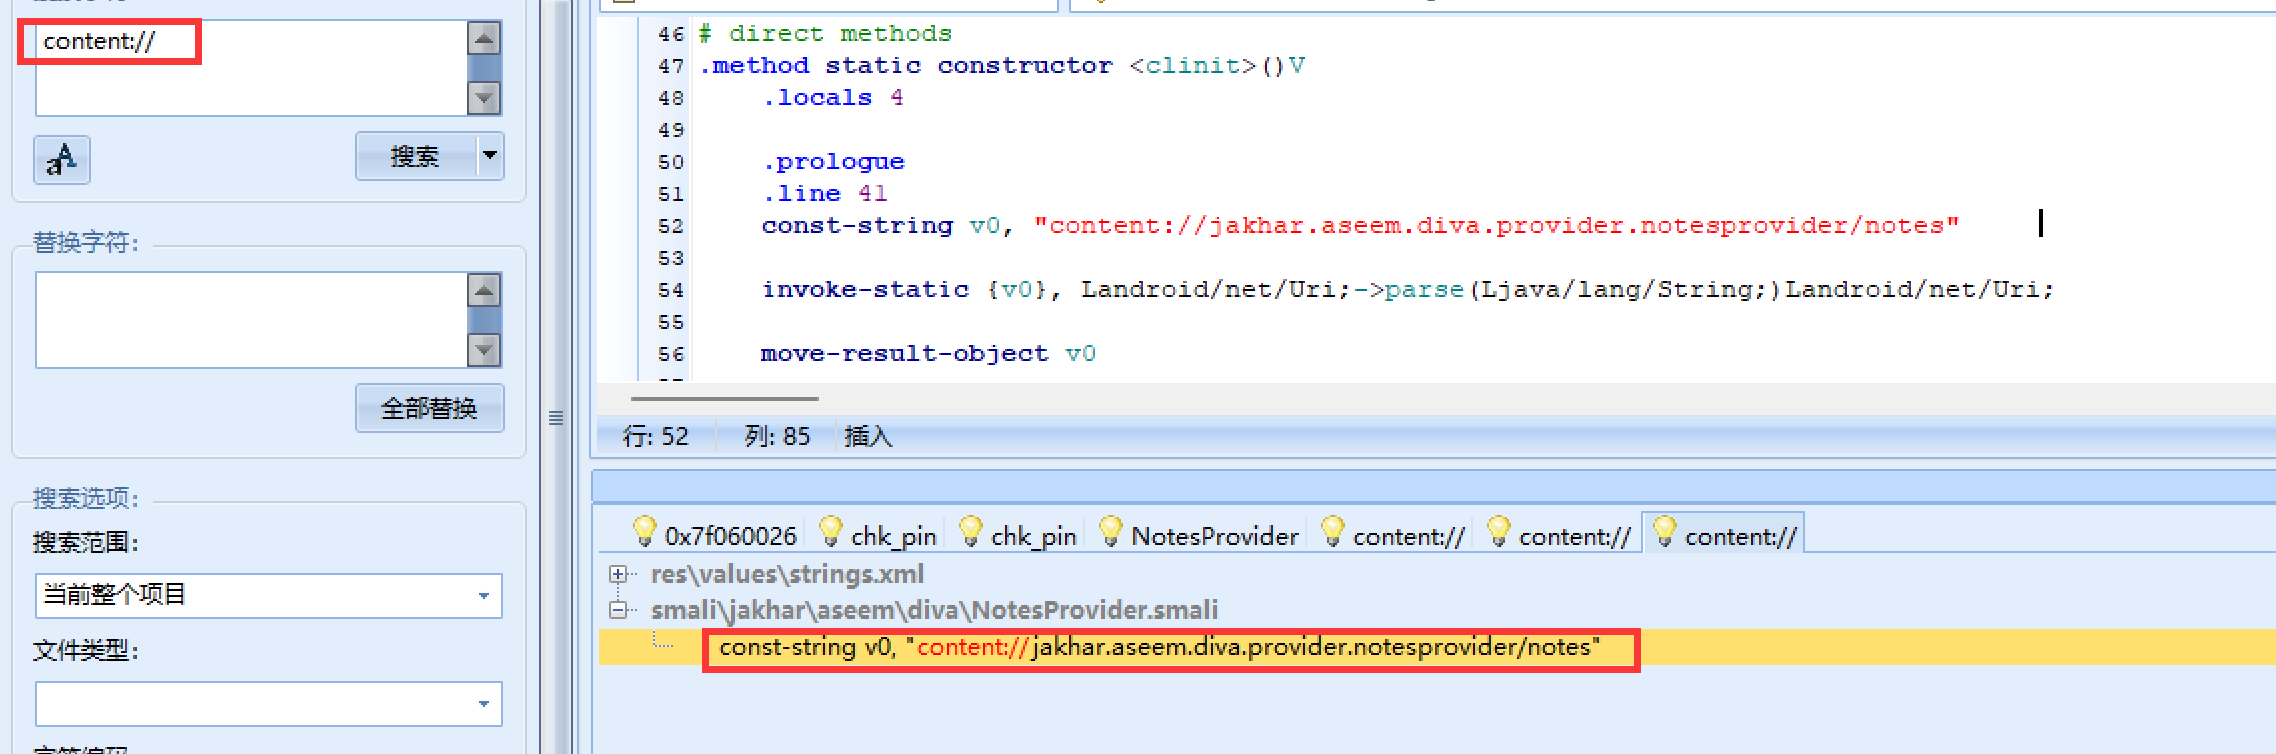Select res\values\strings.xml in results tree
2276x754 pixels.
pos(787,574)
